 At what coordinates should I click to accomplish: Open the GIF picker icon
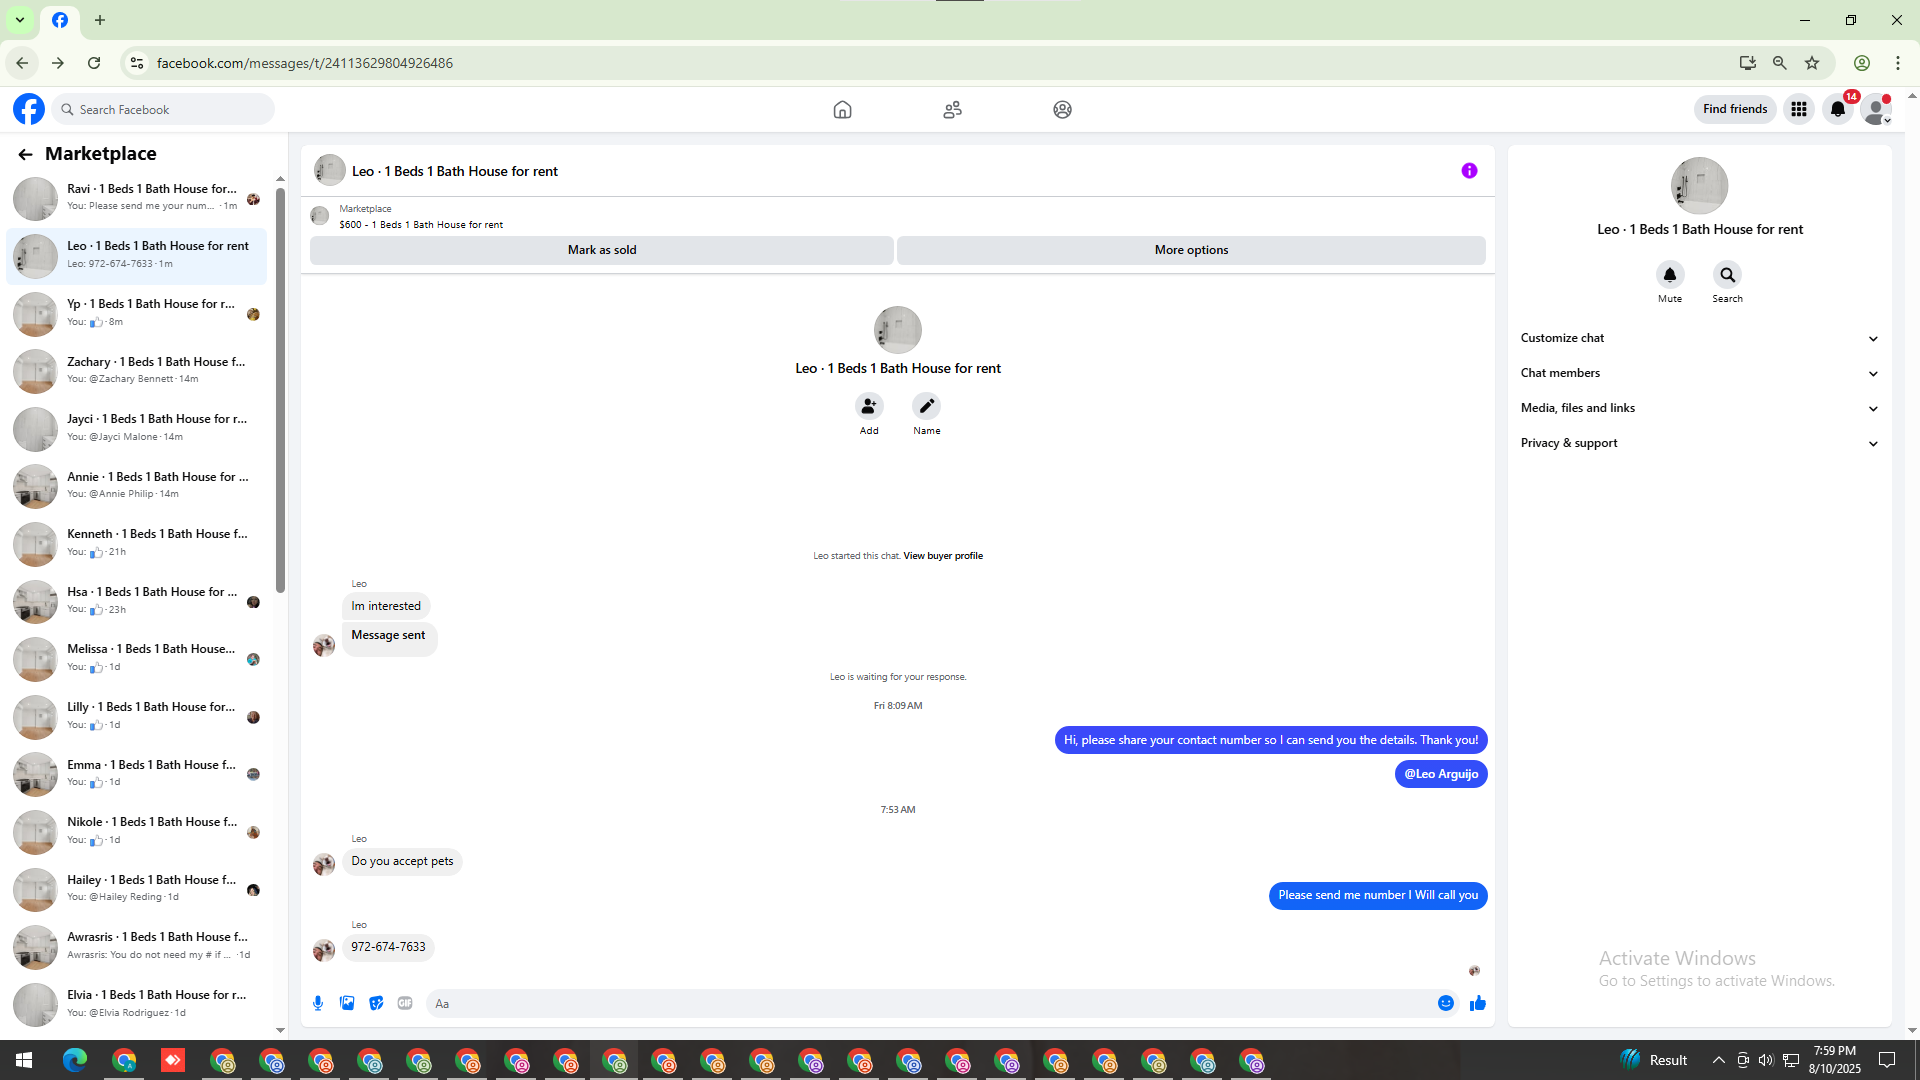pos(405,1003)
